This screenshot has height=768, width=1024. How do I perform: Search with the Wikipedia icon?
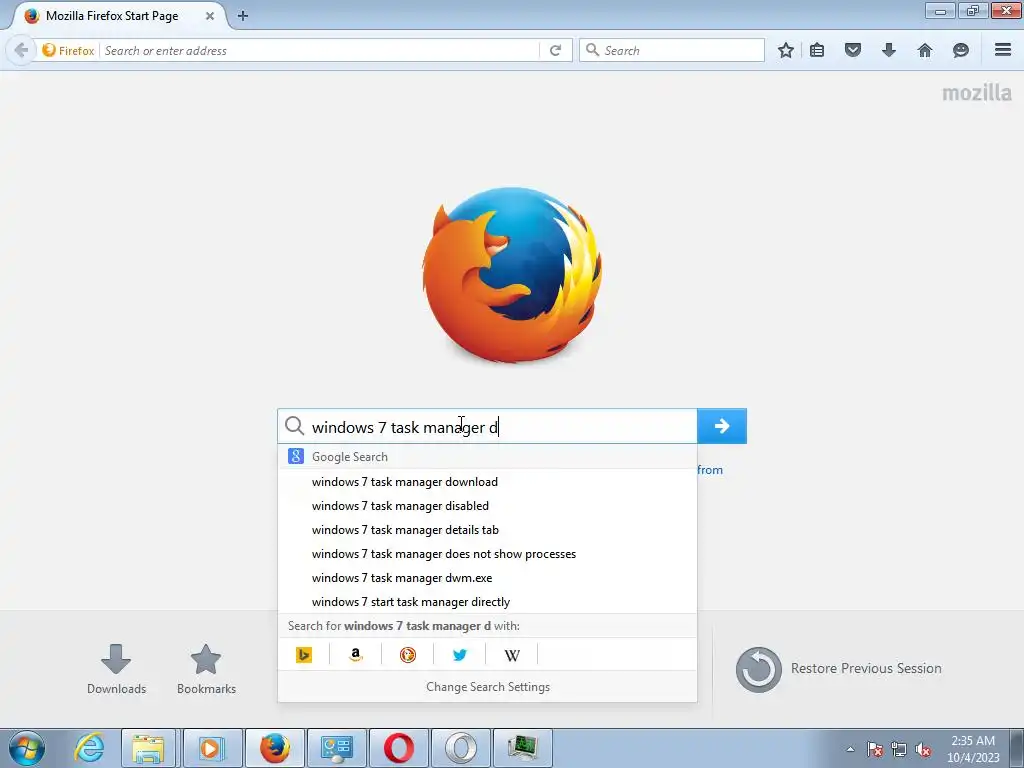coord(512,654)
